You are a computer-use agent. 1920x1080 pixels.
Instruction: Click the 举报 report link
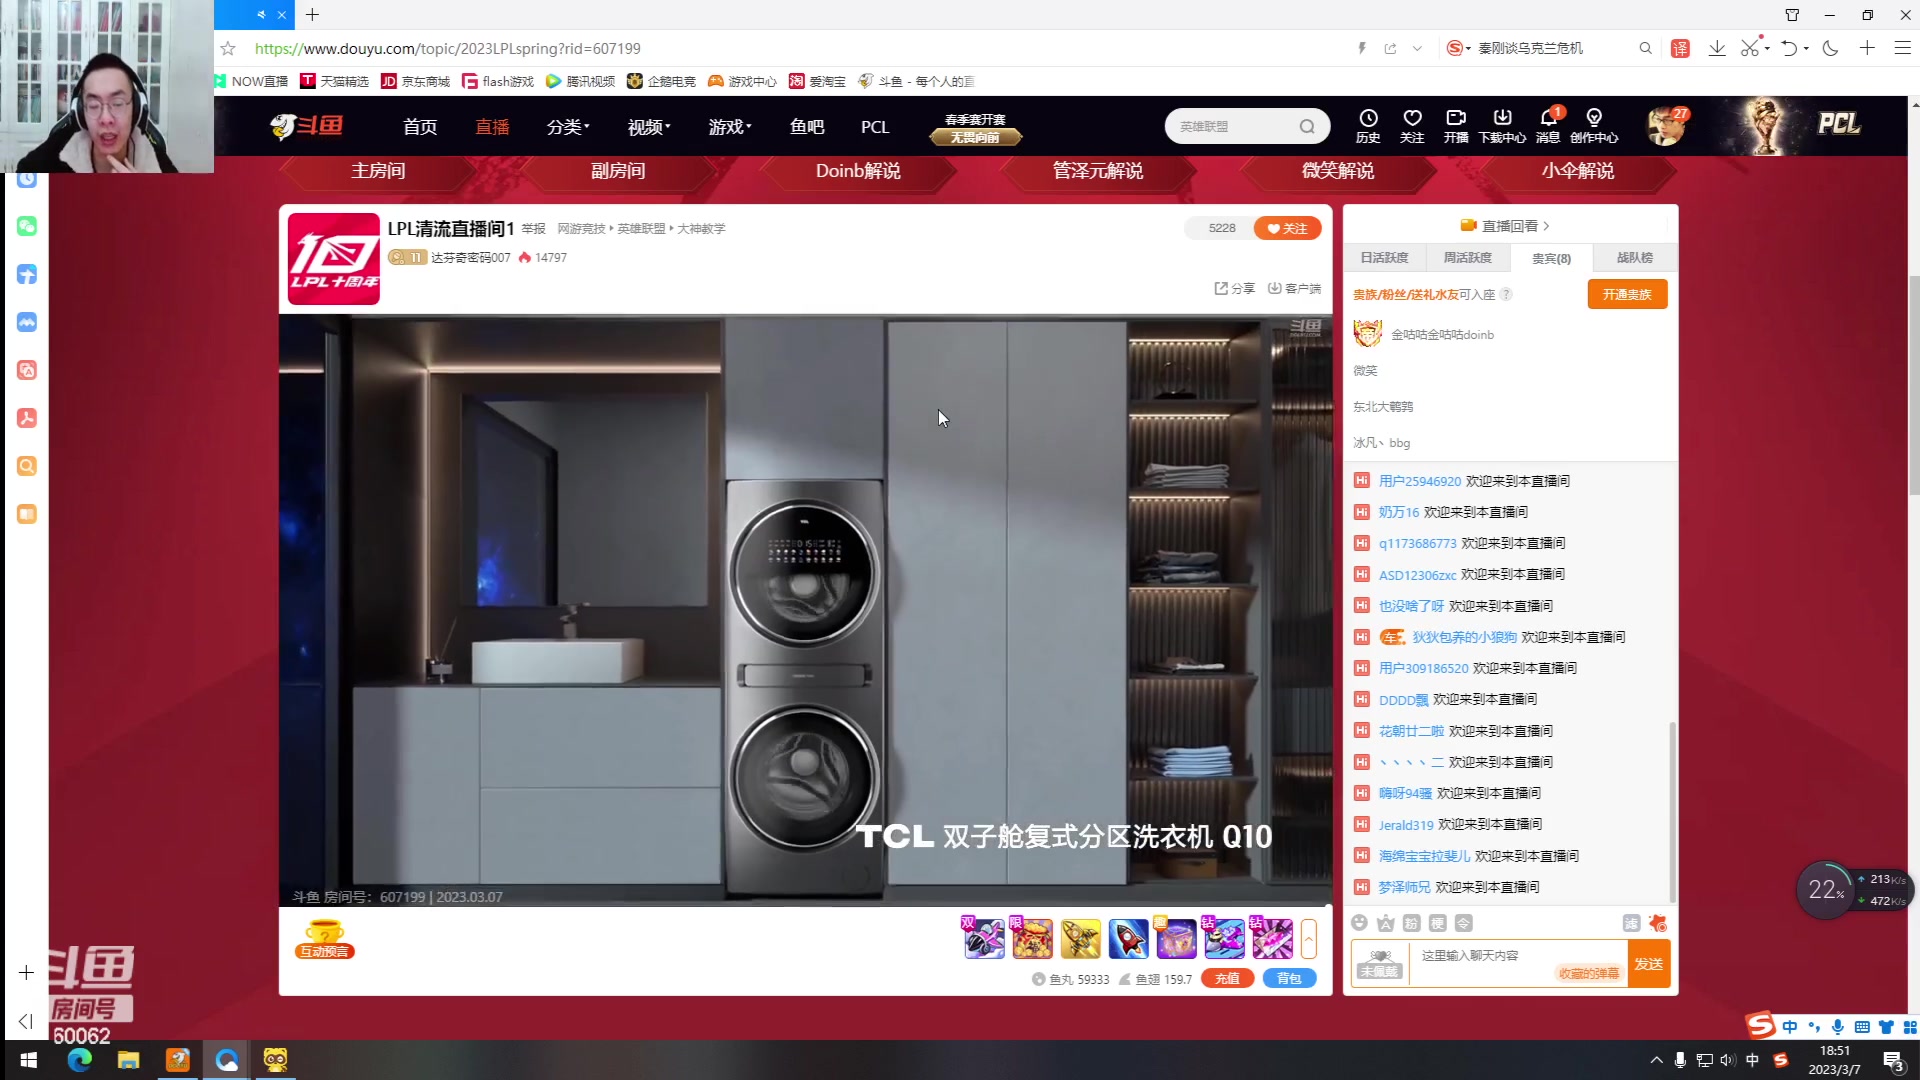(x=533, y=229)
